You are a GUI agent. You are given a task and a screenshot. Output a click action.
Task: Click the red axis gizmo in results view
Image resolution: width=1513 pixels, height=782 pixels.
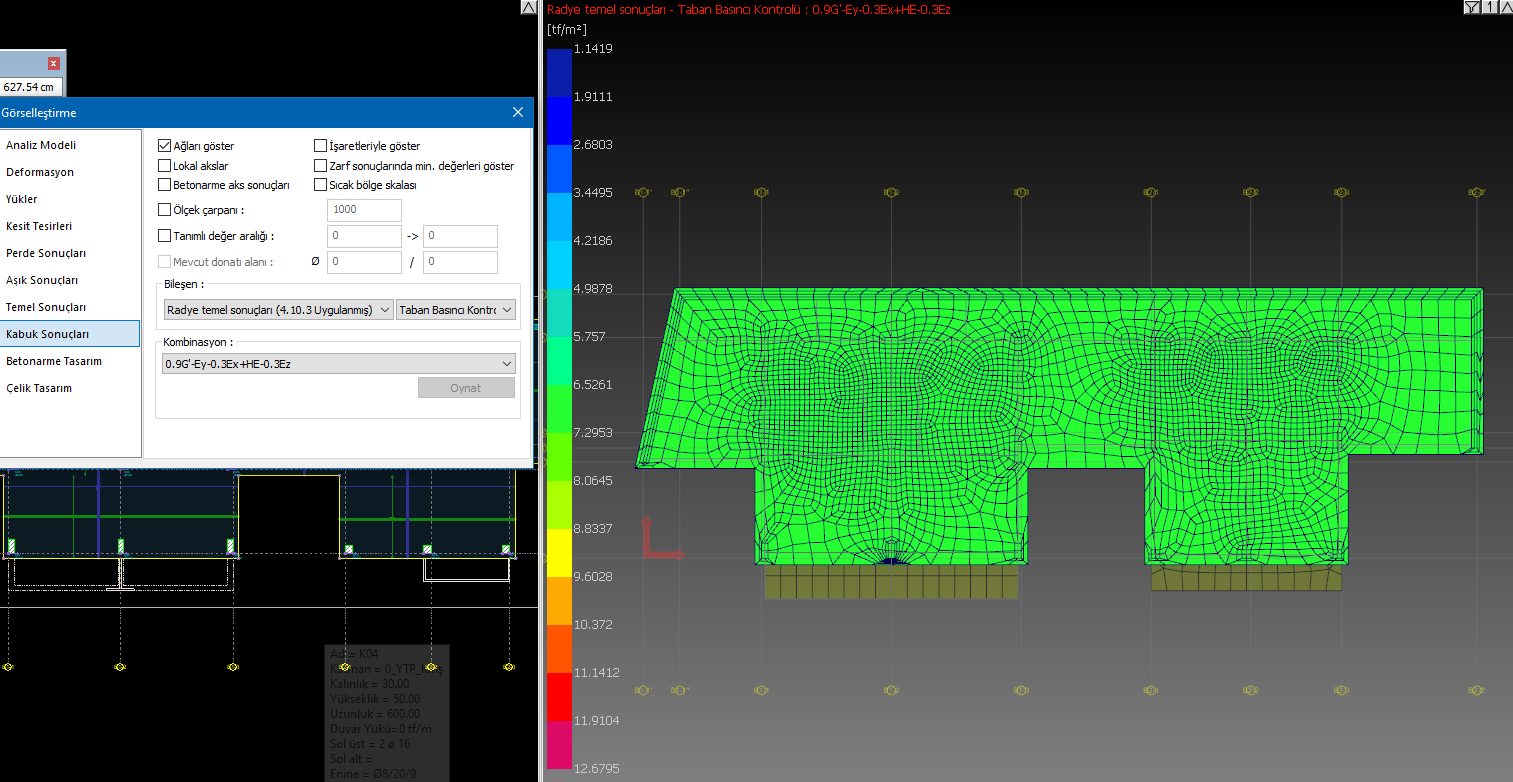[x=662, y=538]
